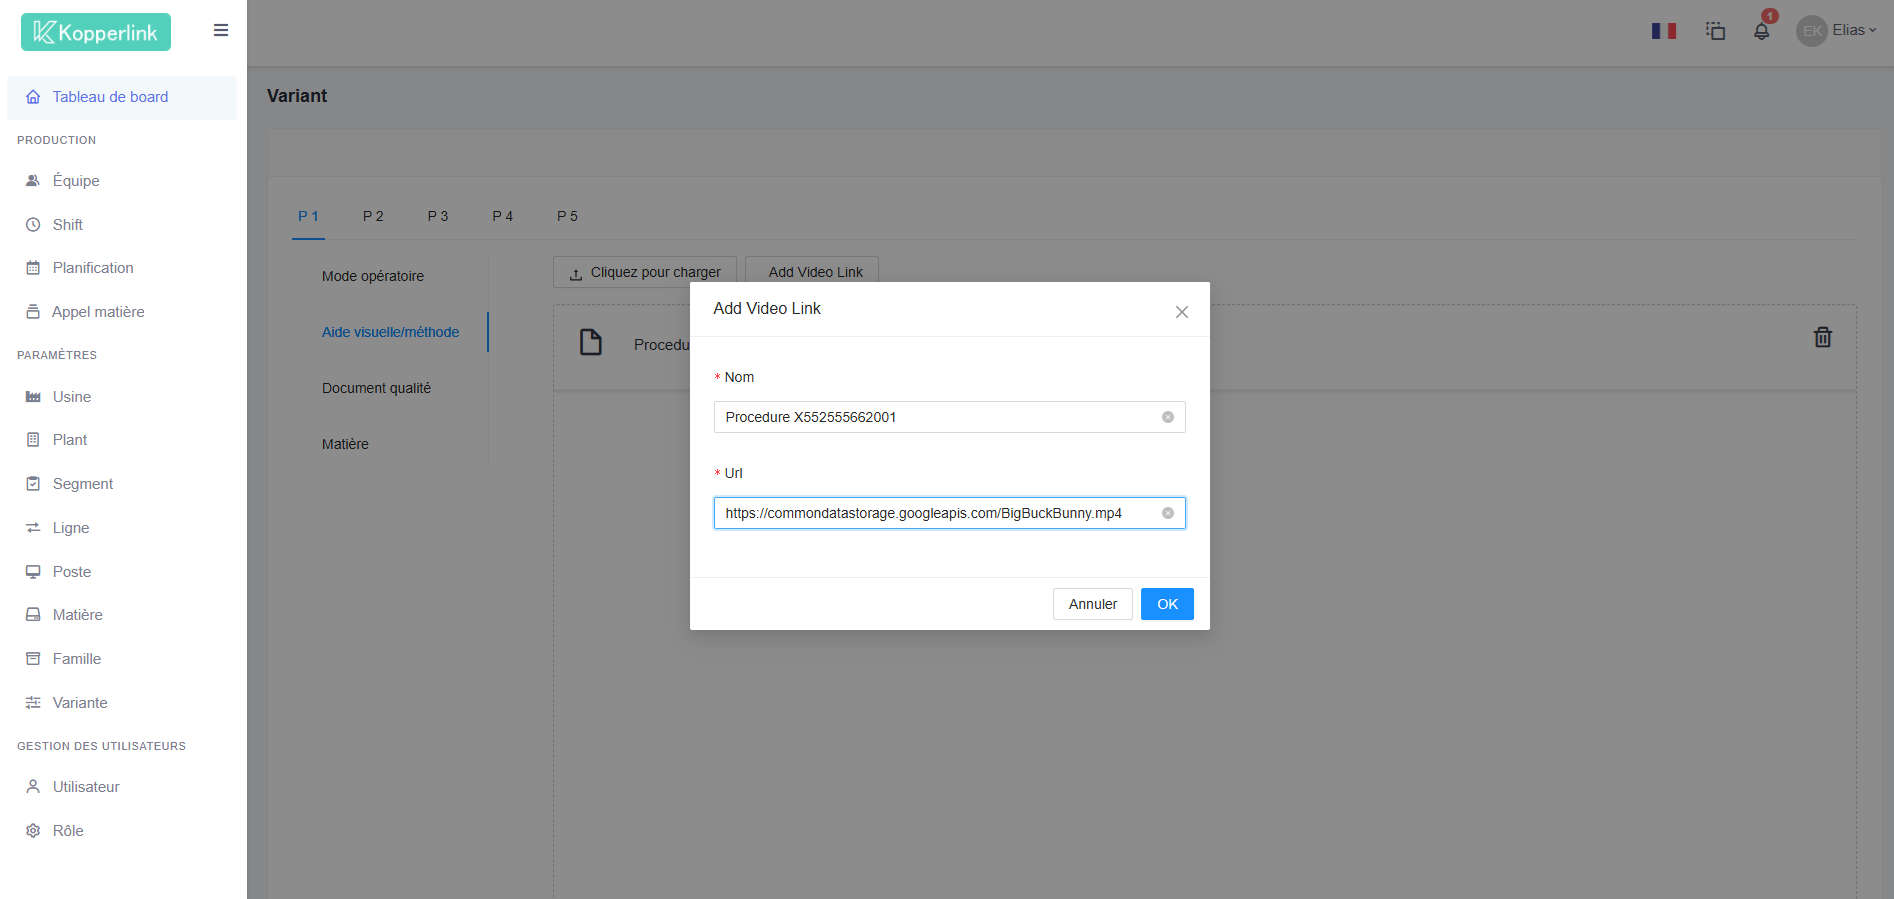
Task: Click the Annuler button
Action: click(x=1092, y=604)
